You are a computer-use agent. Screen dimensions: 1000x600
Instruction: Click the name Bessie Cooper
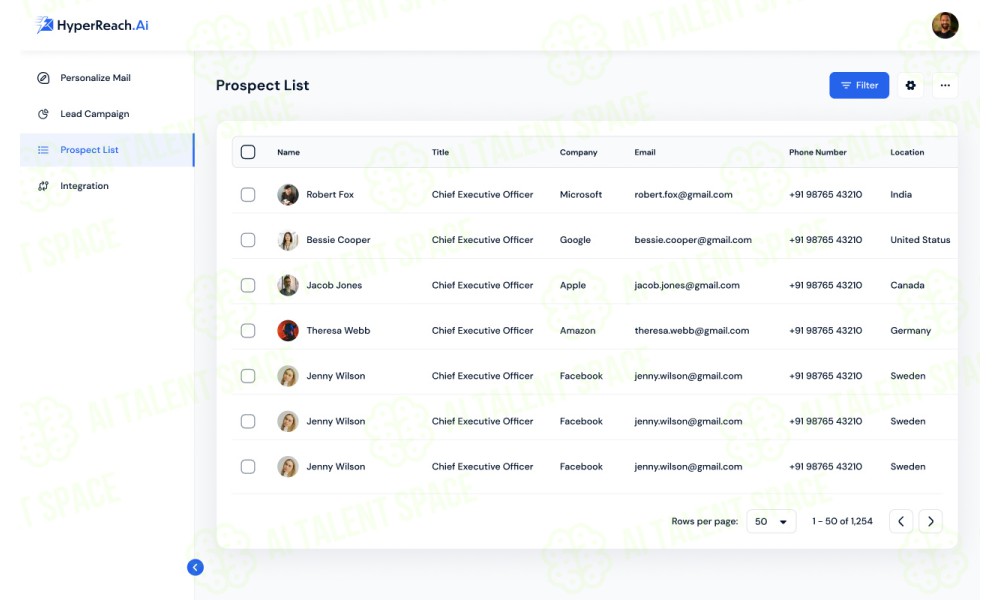338,240
